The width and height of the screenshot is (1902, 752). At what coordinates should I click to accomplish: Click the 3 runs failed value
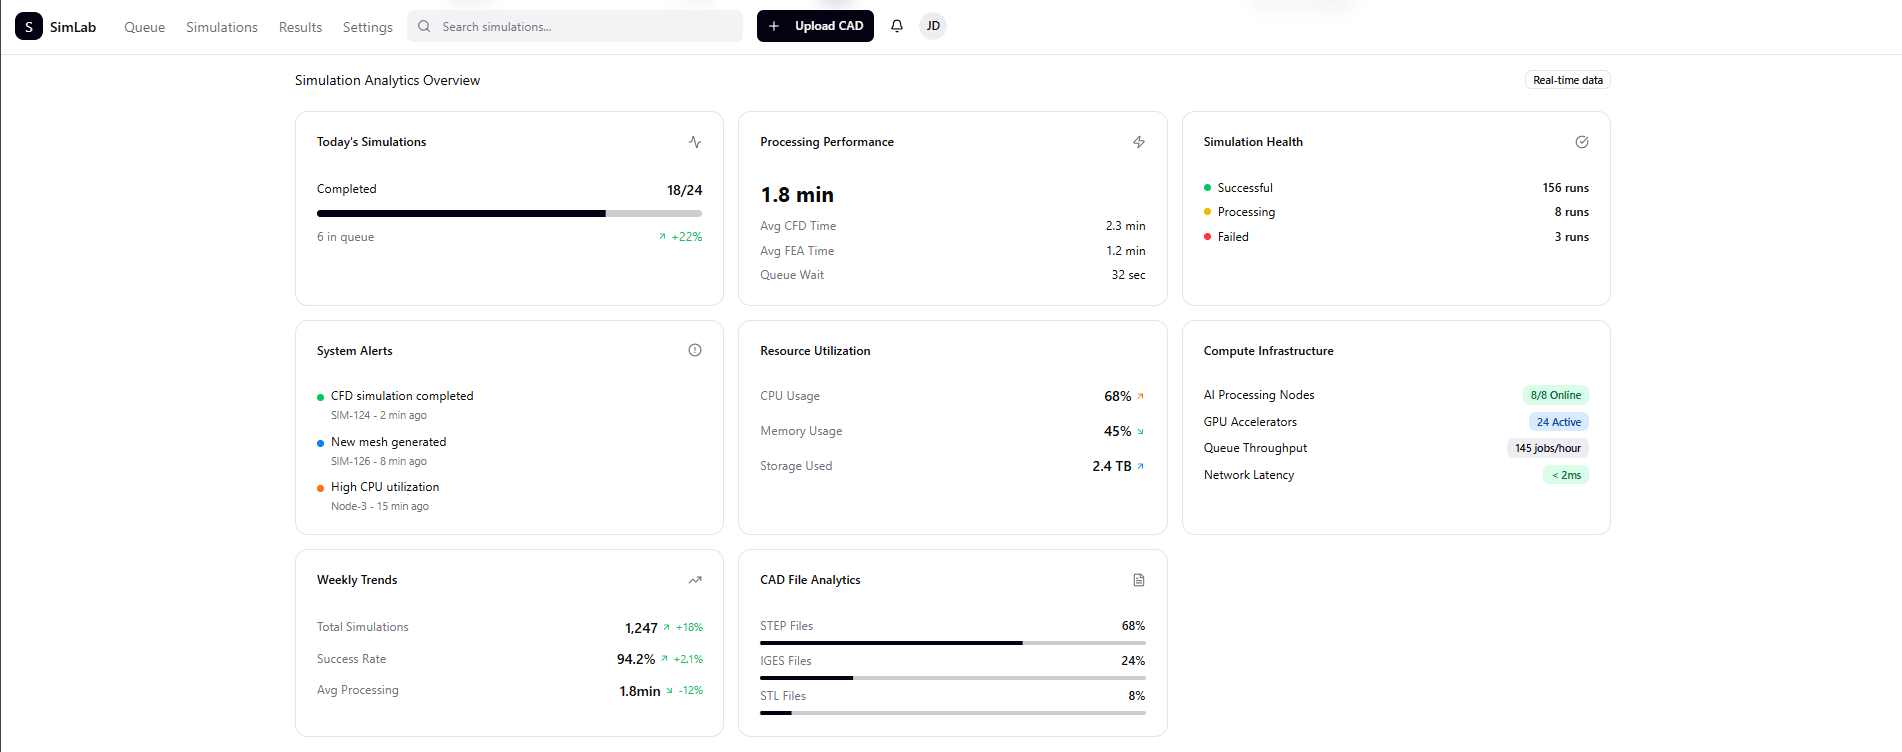(1571, 237)
